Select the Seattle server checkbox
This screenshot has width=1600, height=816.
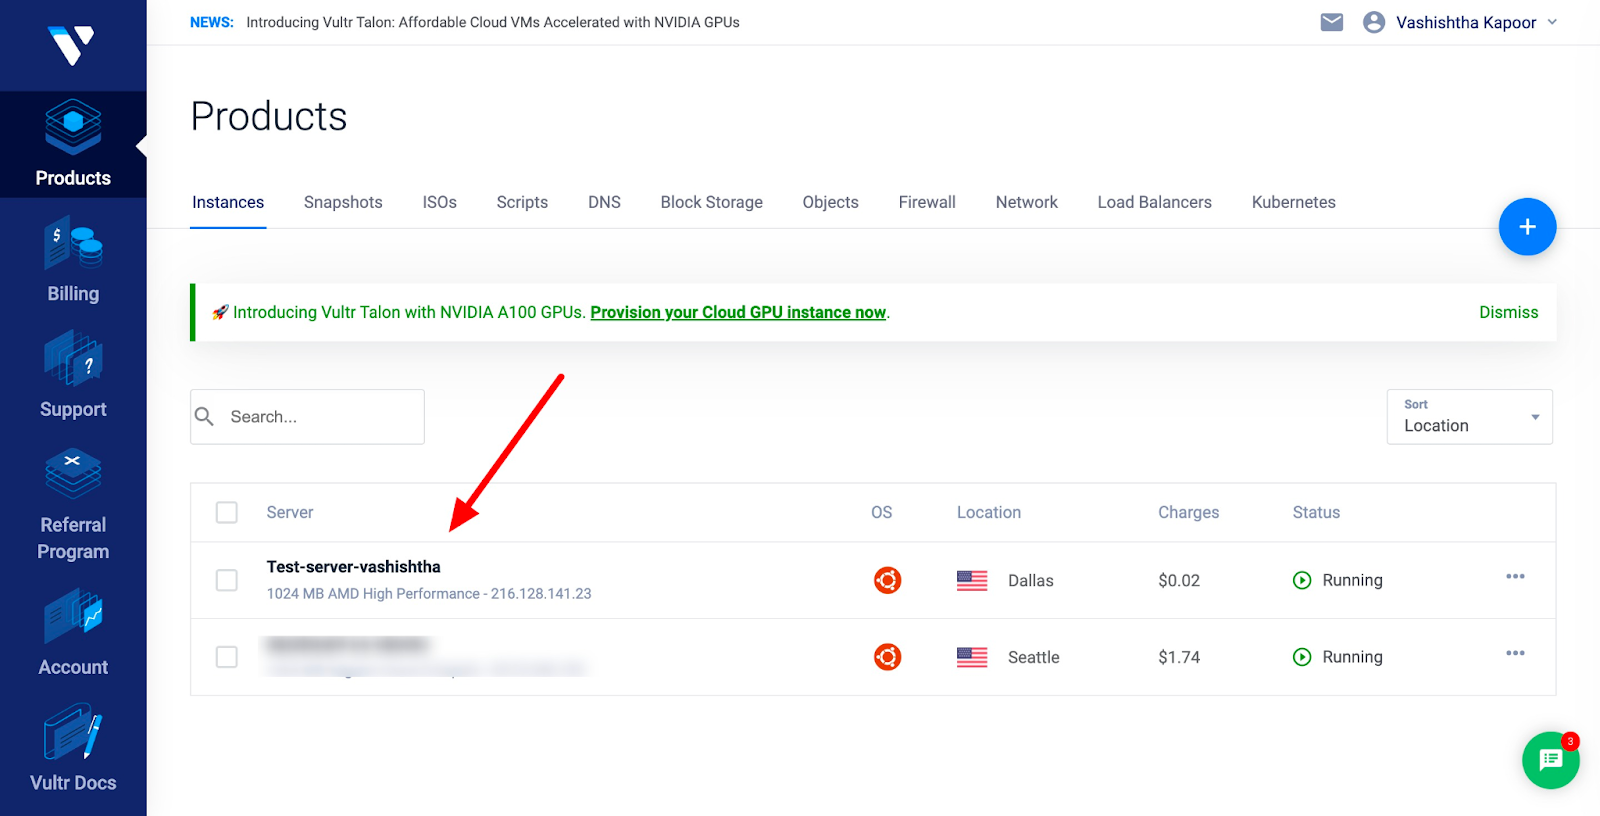click(x=227, y=657)
